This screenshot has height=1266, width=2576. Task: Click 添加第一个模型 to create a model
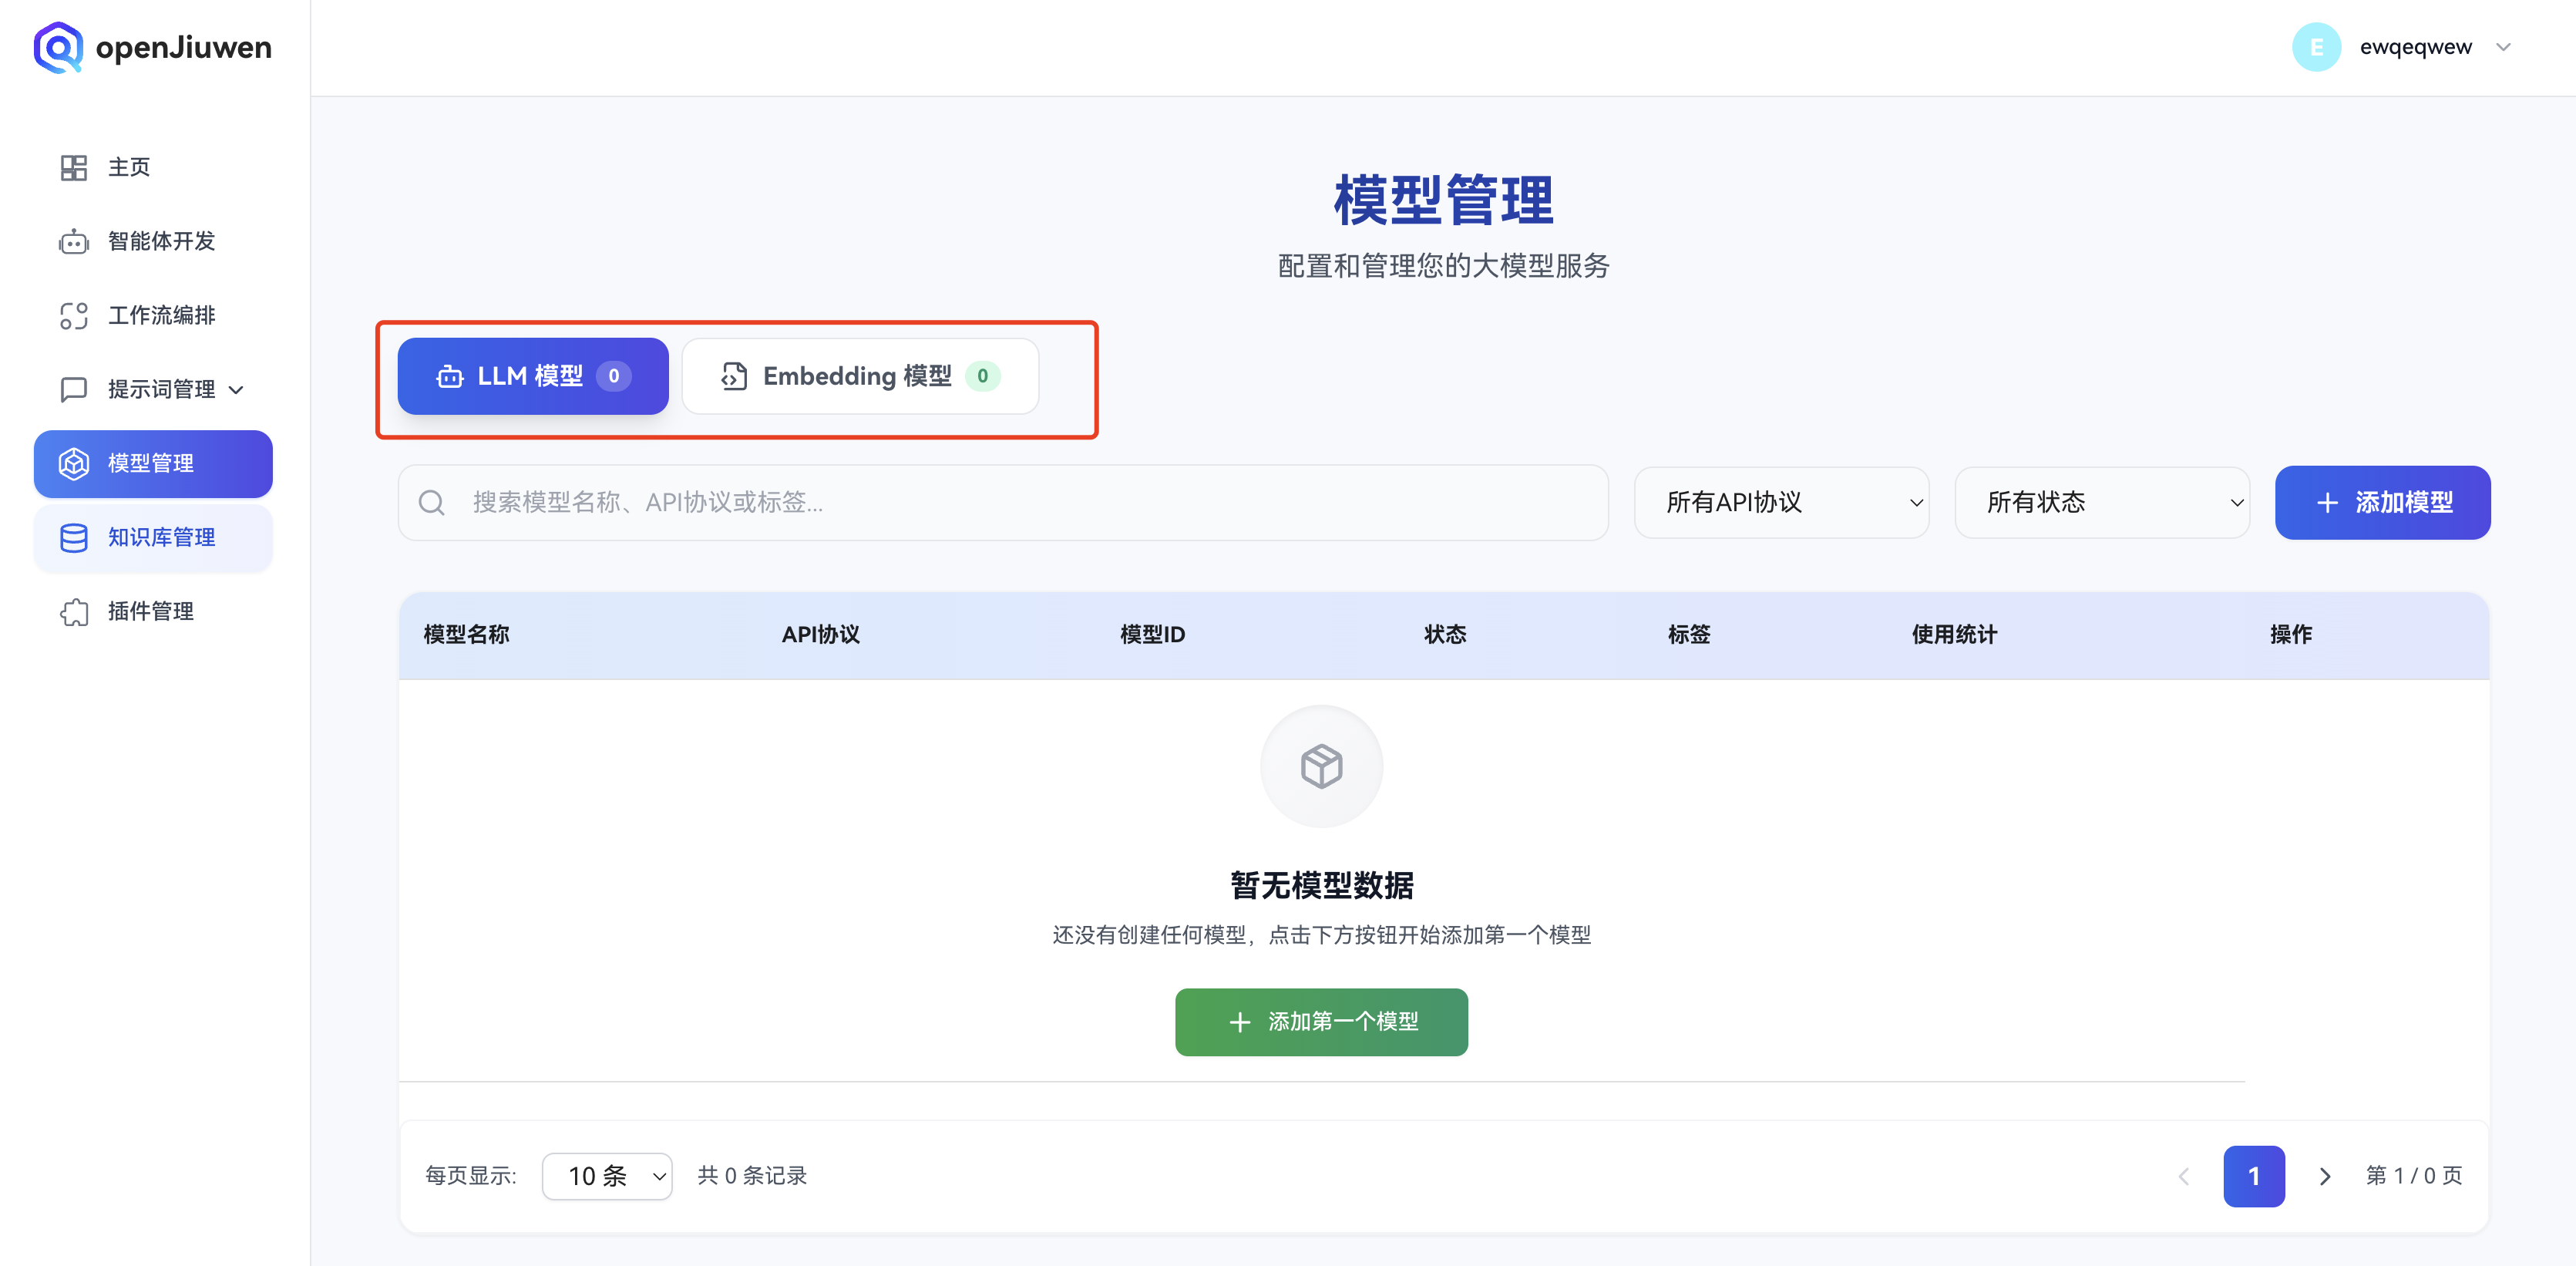click(1321, 1022)
